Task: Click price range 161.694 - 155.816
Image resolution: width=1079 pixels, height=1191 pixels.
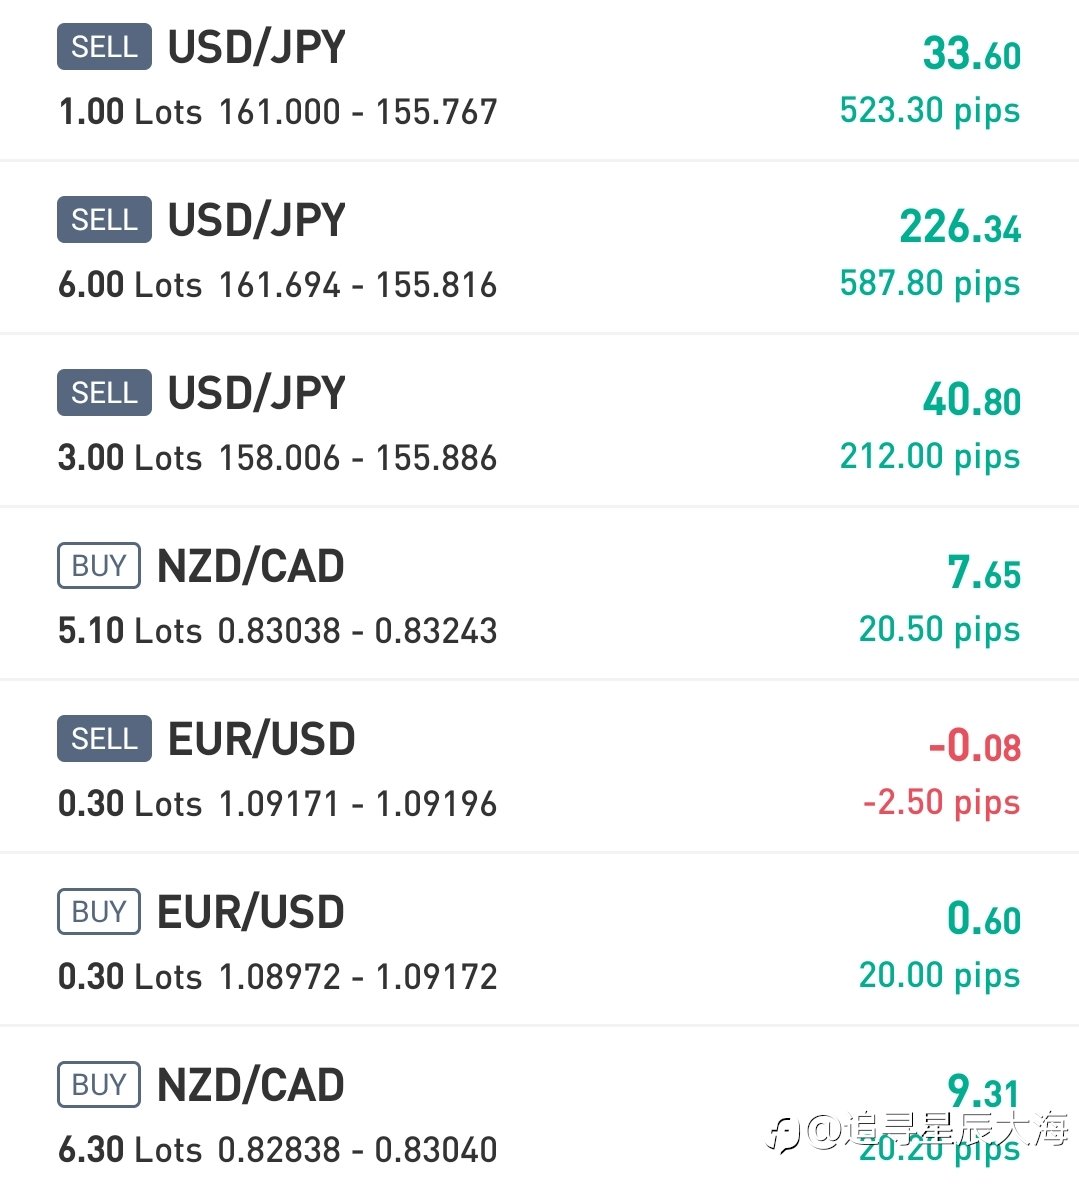Action: (x=358, y=286)
